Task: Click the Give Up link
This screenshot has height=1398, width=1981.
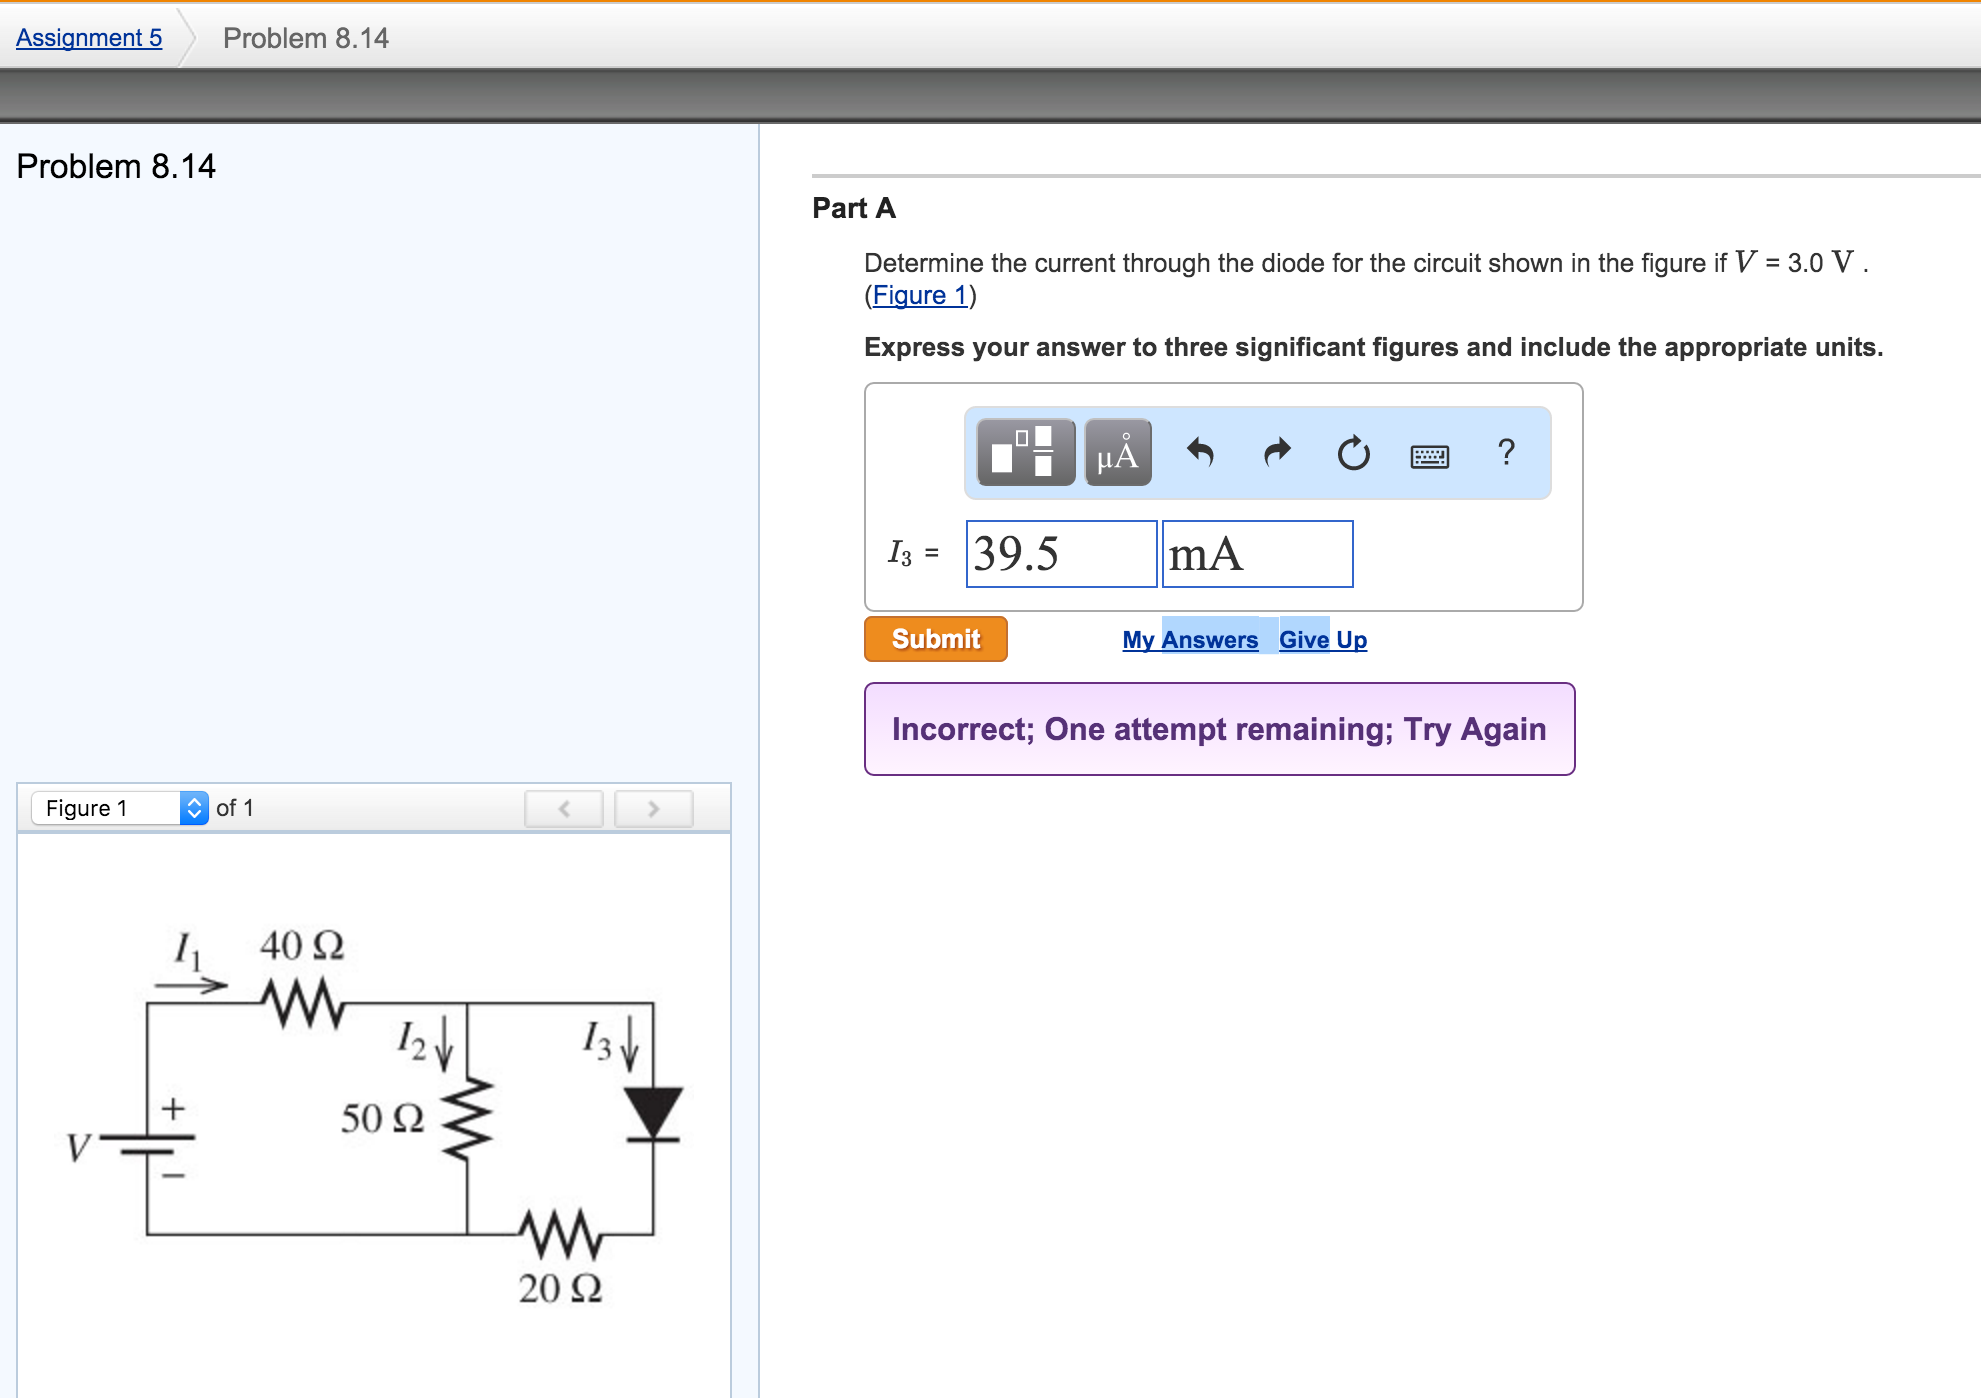Action: click(1323, 639)
